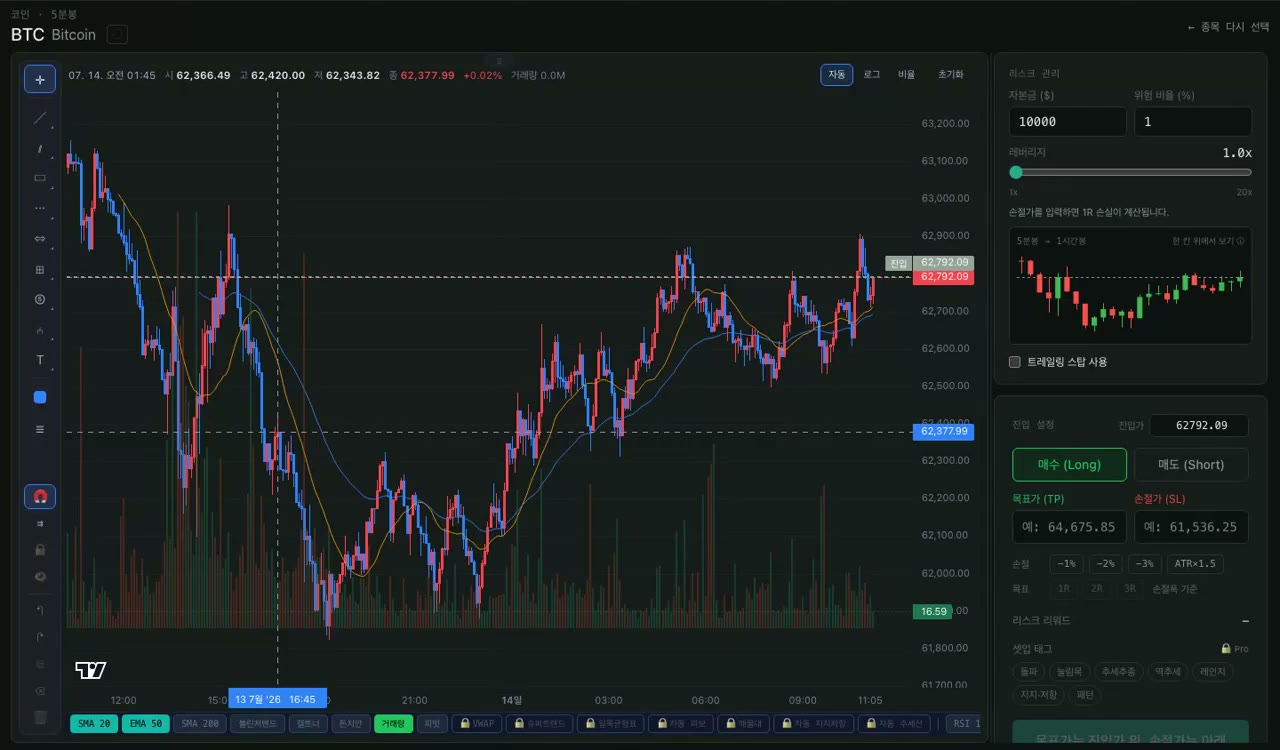Switch to 비율 scale mode
The width and height of the screenshot is (1280, 750).
[x=906, y=75]
